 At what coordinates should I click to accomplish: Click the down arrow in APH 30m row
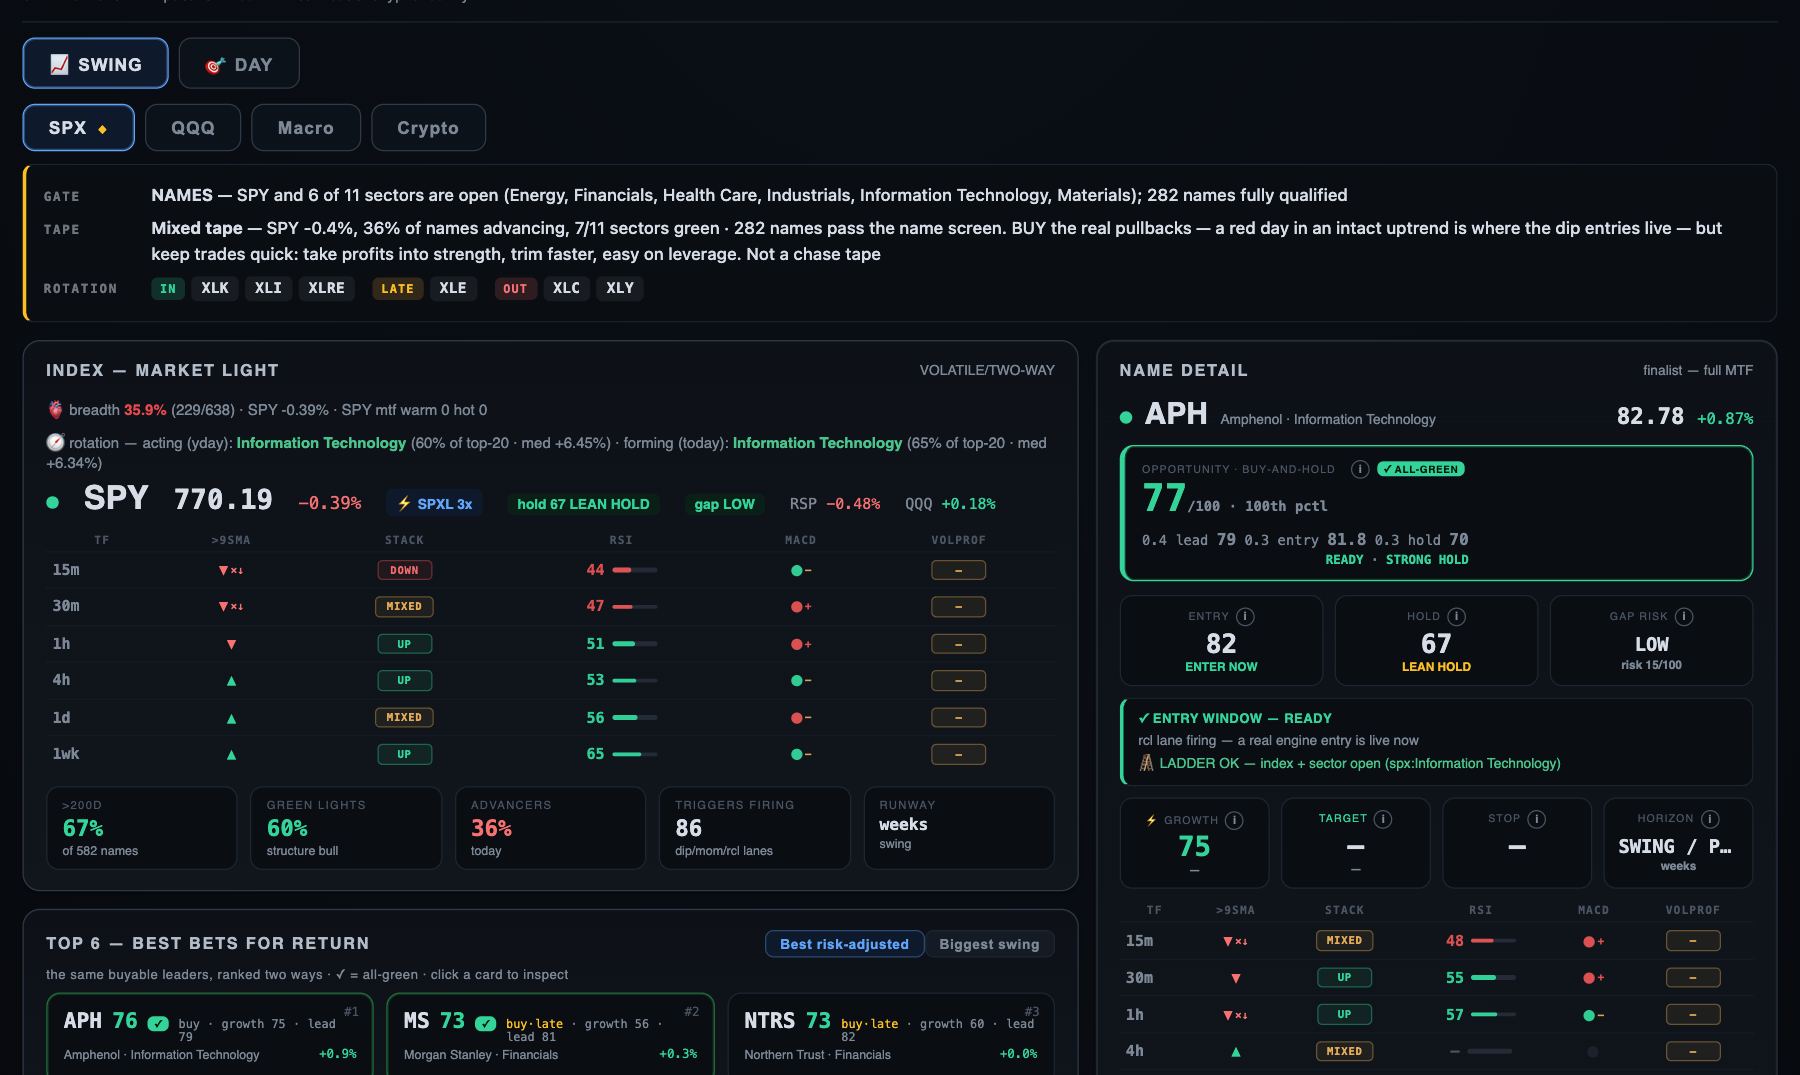(1236, 978)
